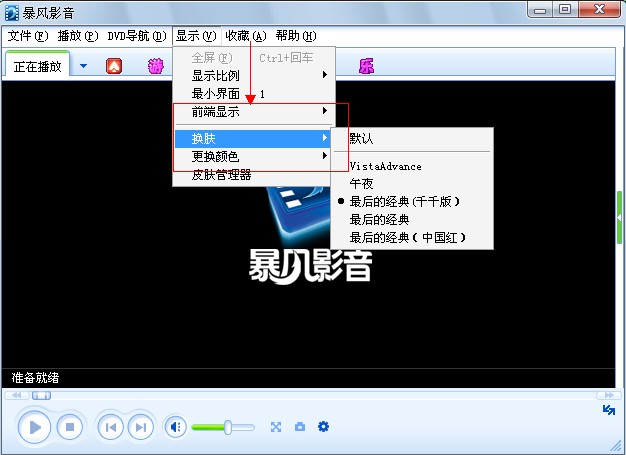Click the red home icon tab
The height and width of the screenshot is (455, 626).
[114, 66]
